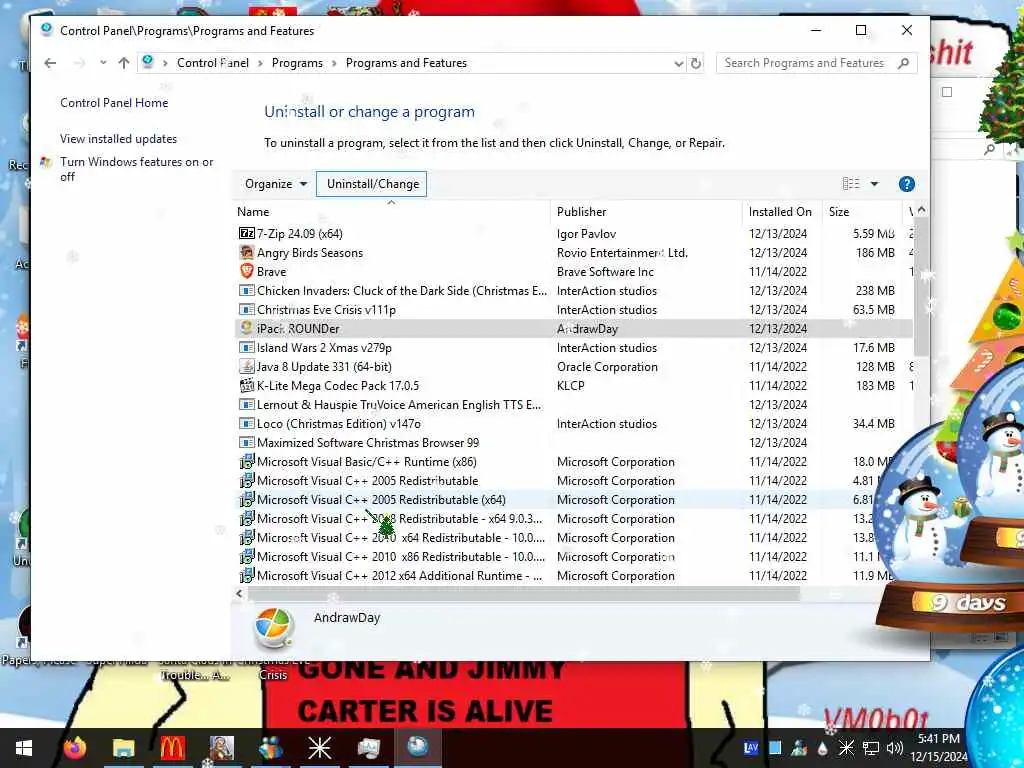Click the Control Panel breadcrumb
This screenshot has width=1024, height=768.
point(212,63)
